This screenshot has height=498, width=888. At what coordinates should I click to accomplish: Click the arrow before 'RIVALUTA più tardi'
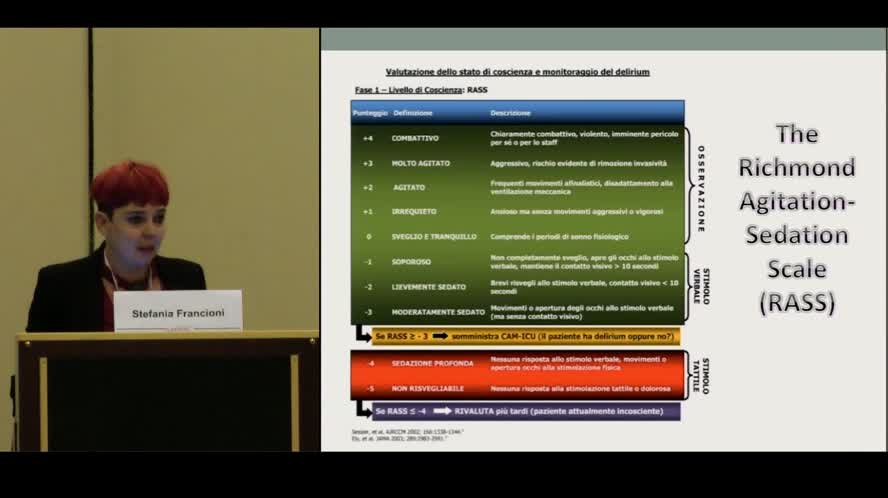coord(440,411)
